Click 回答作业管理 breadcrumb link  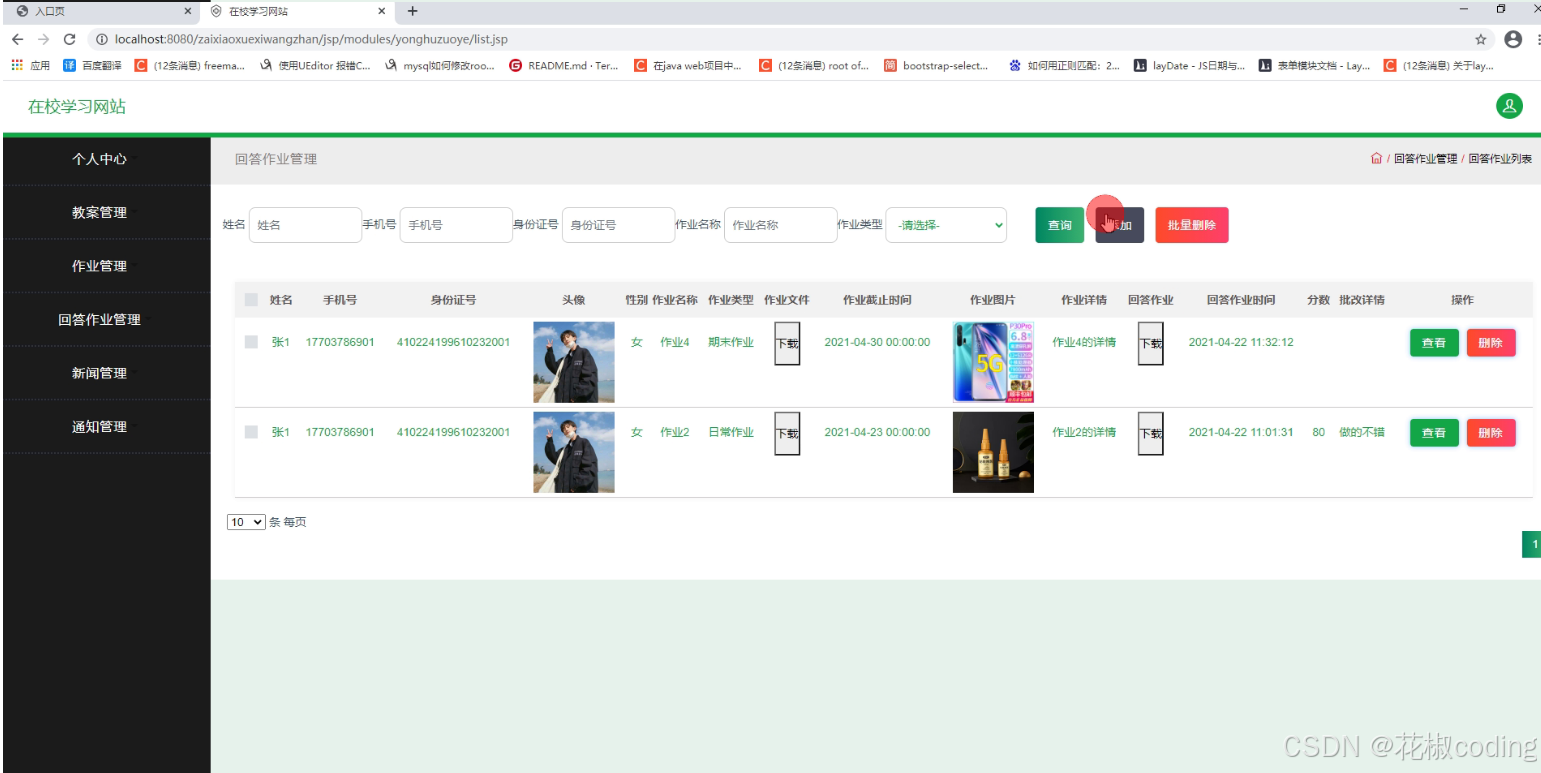pyautogui.click(x=1425, y=159)
